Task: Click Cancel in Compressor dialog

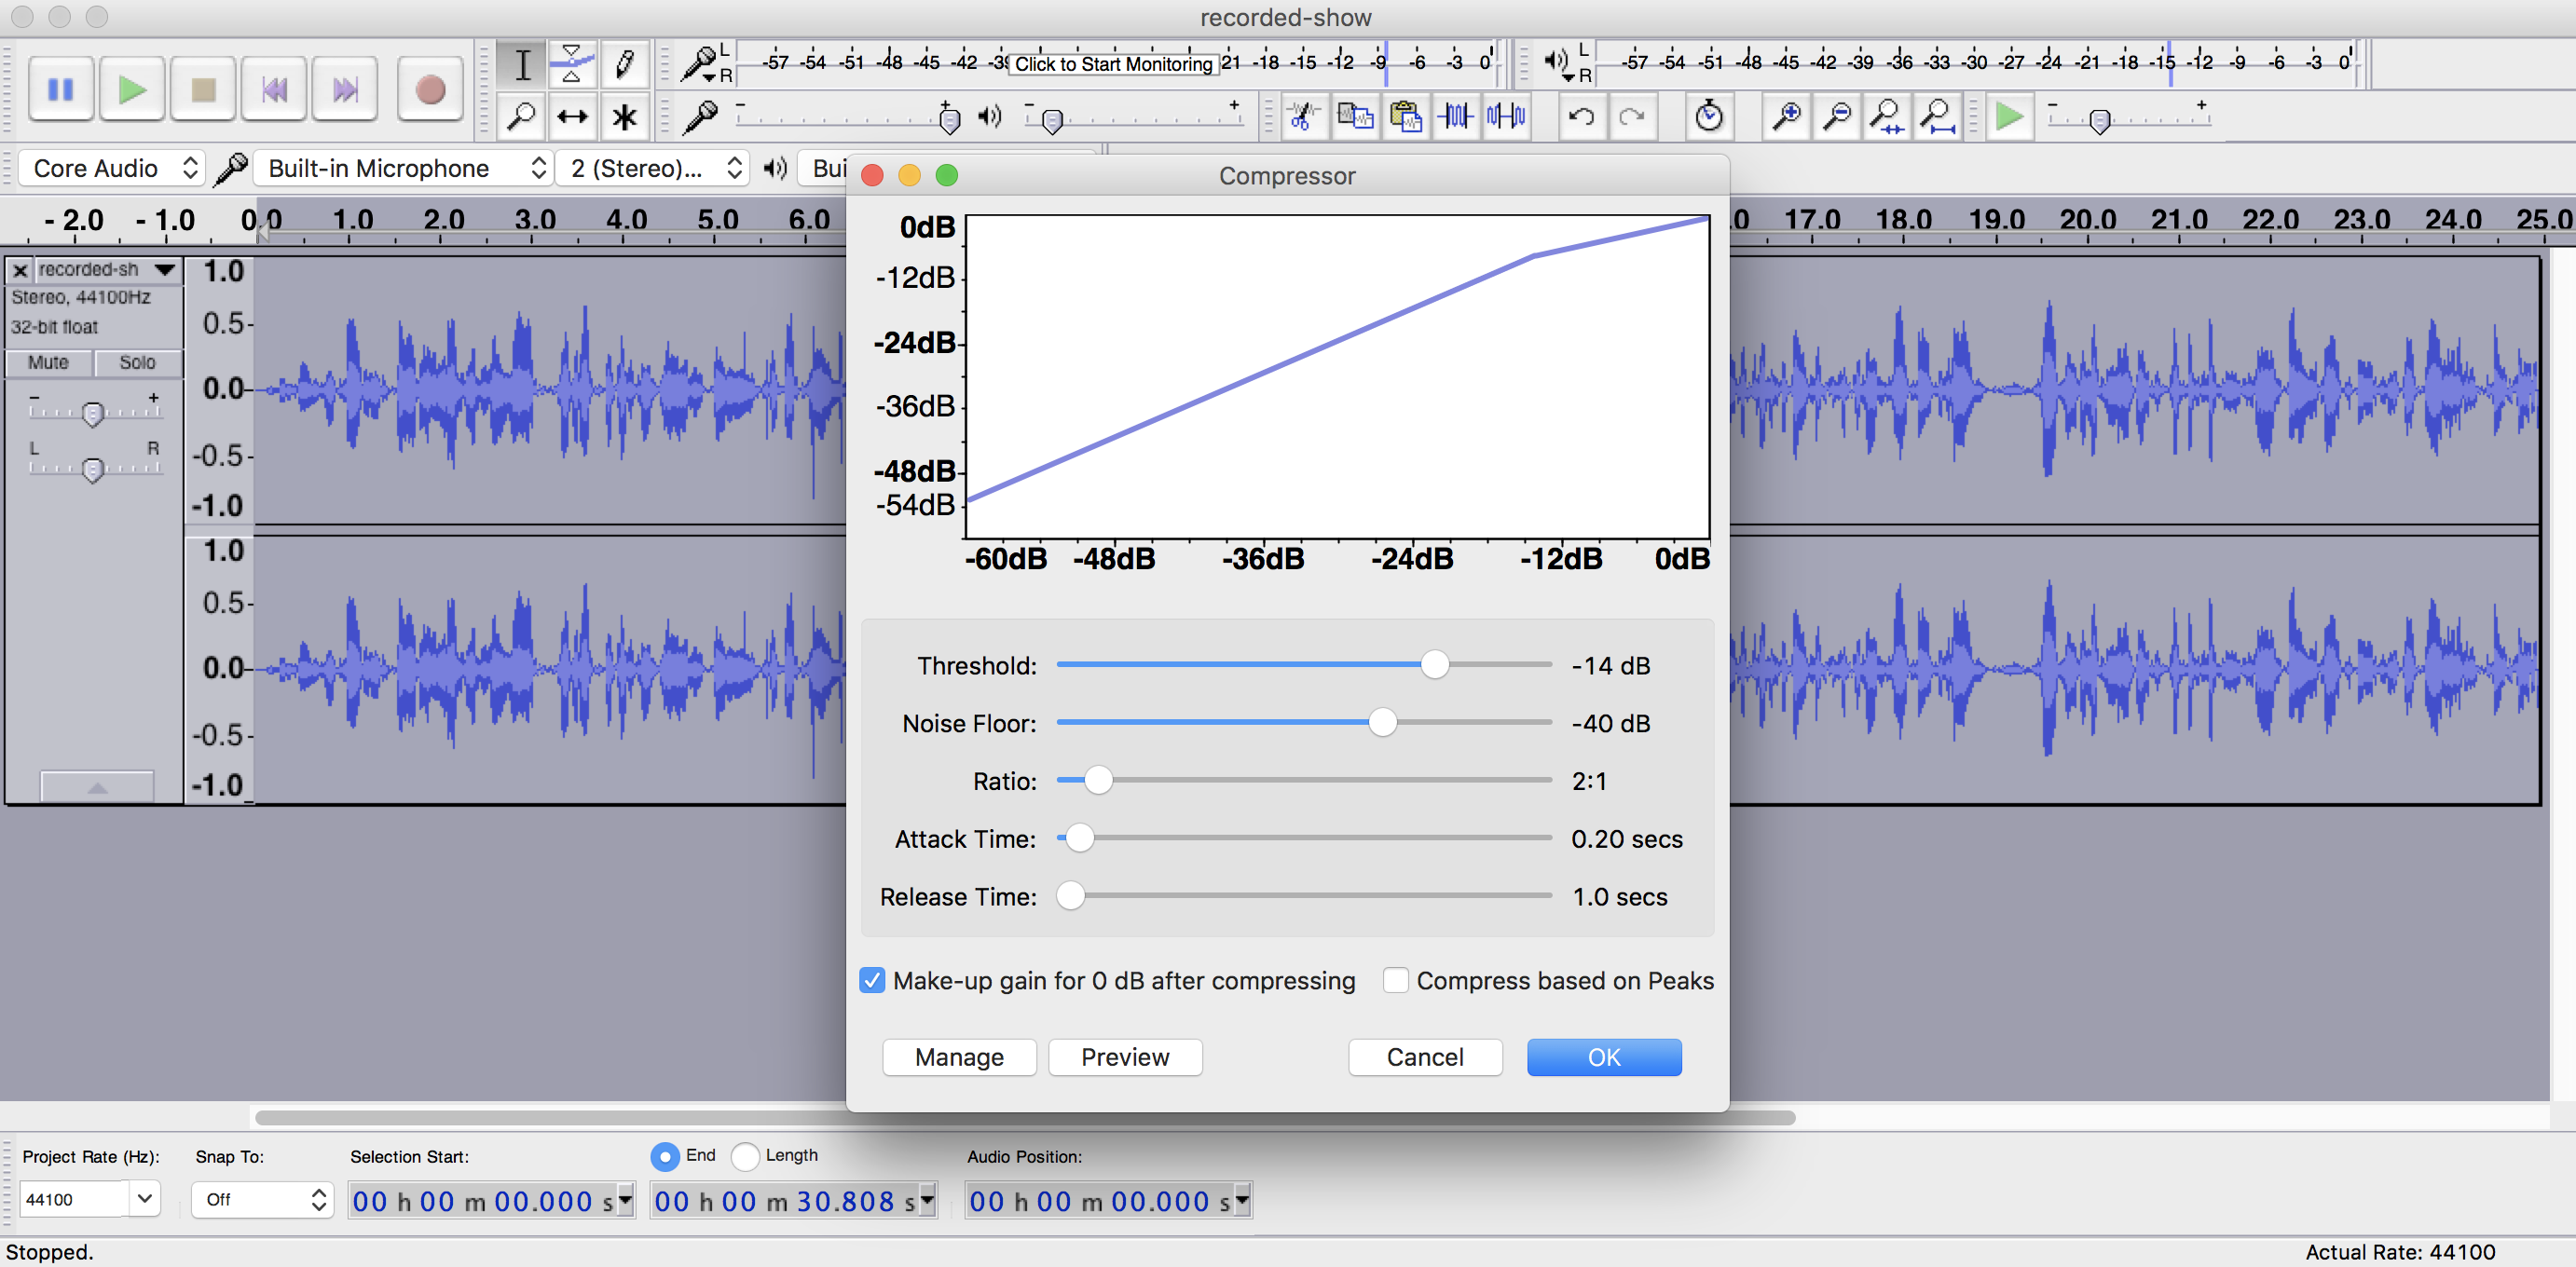Action: [1425, 1057]
